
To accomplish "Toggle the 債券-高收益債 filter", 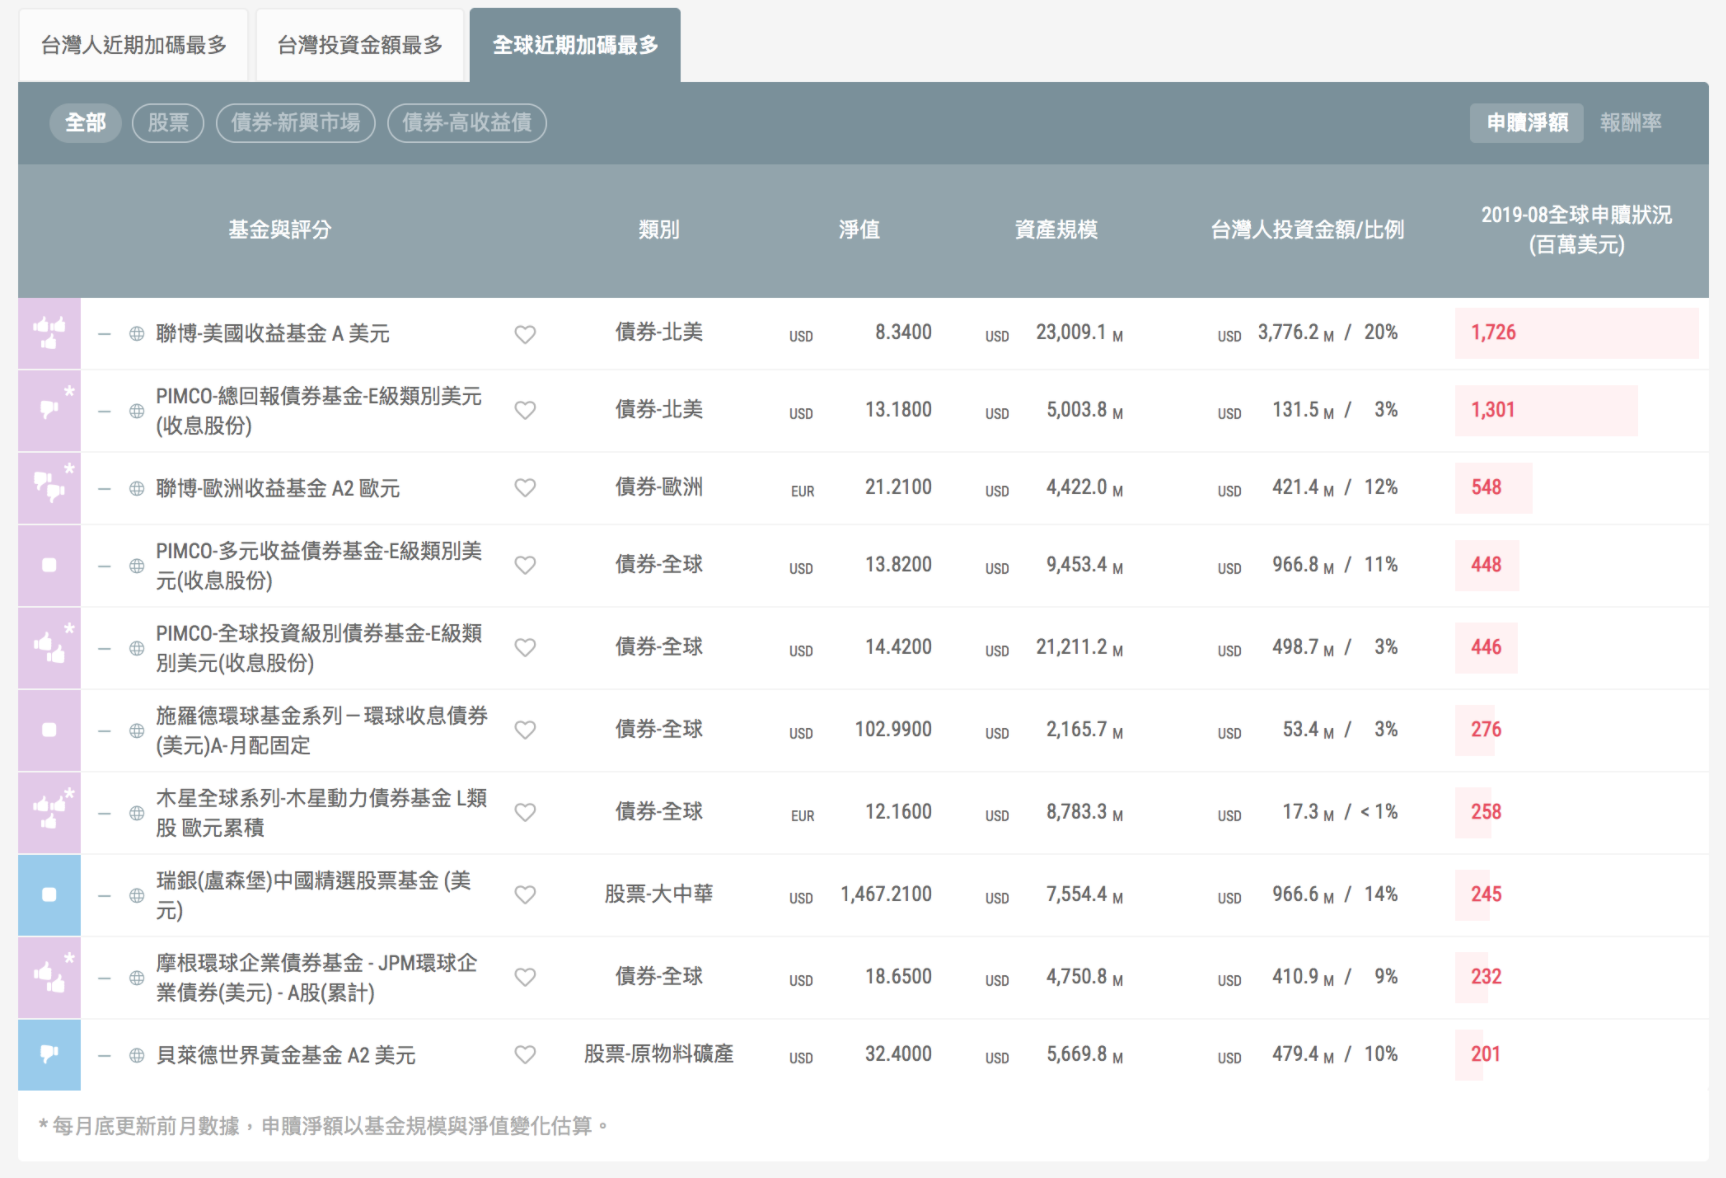I will pyautogui.click(x=466, y=123).
